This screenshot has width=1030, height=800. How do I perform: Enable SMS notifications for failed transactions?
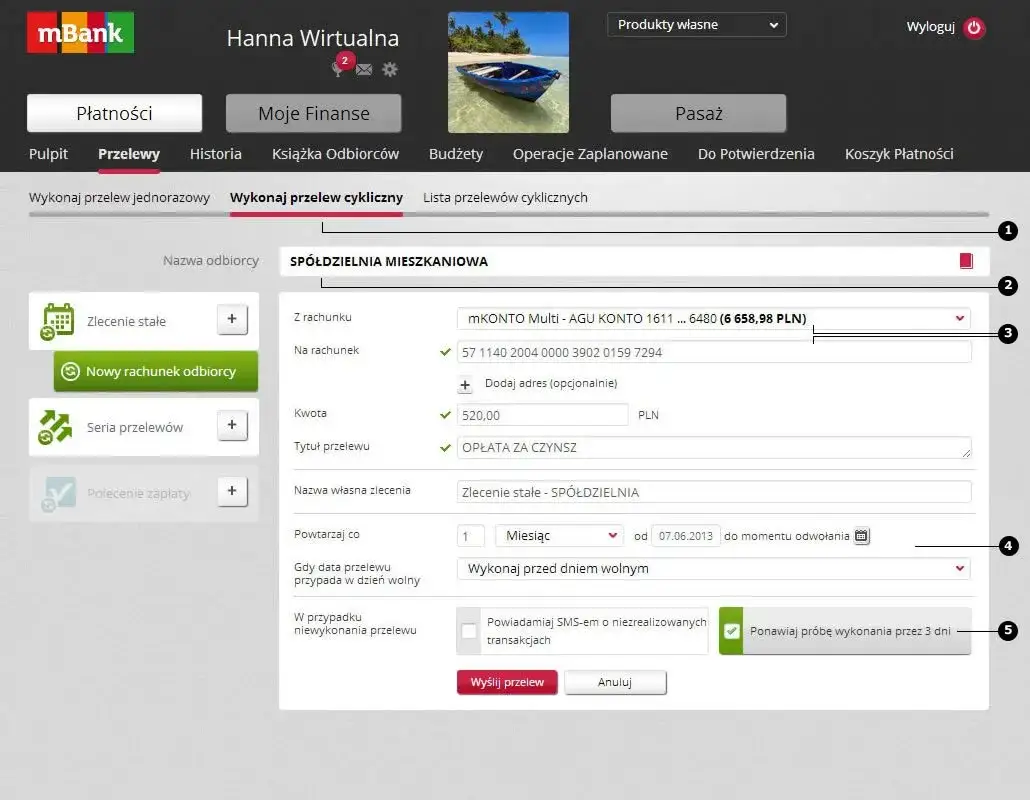[469, 630]
